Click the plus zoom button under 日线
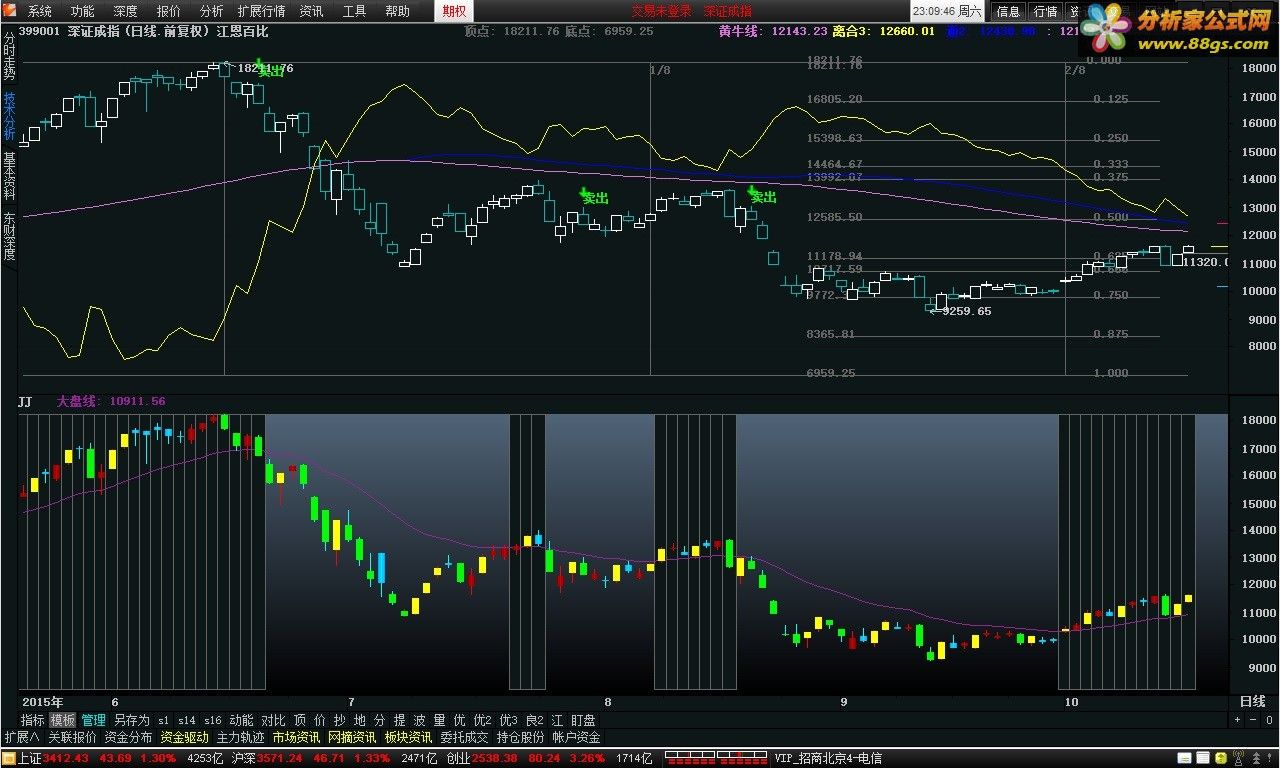The image size is (1280, 768). (x=1237, y=720)
